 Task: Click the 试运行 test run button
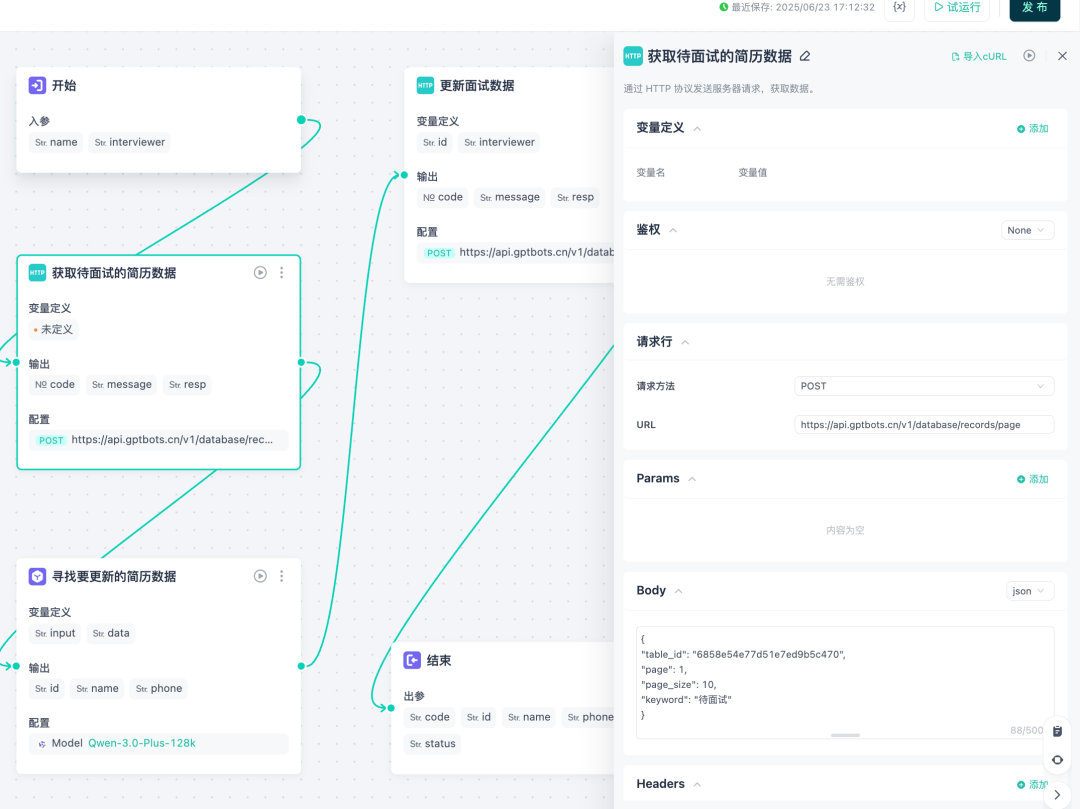957,8
